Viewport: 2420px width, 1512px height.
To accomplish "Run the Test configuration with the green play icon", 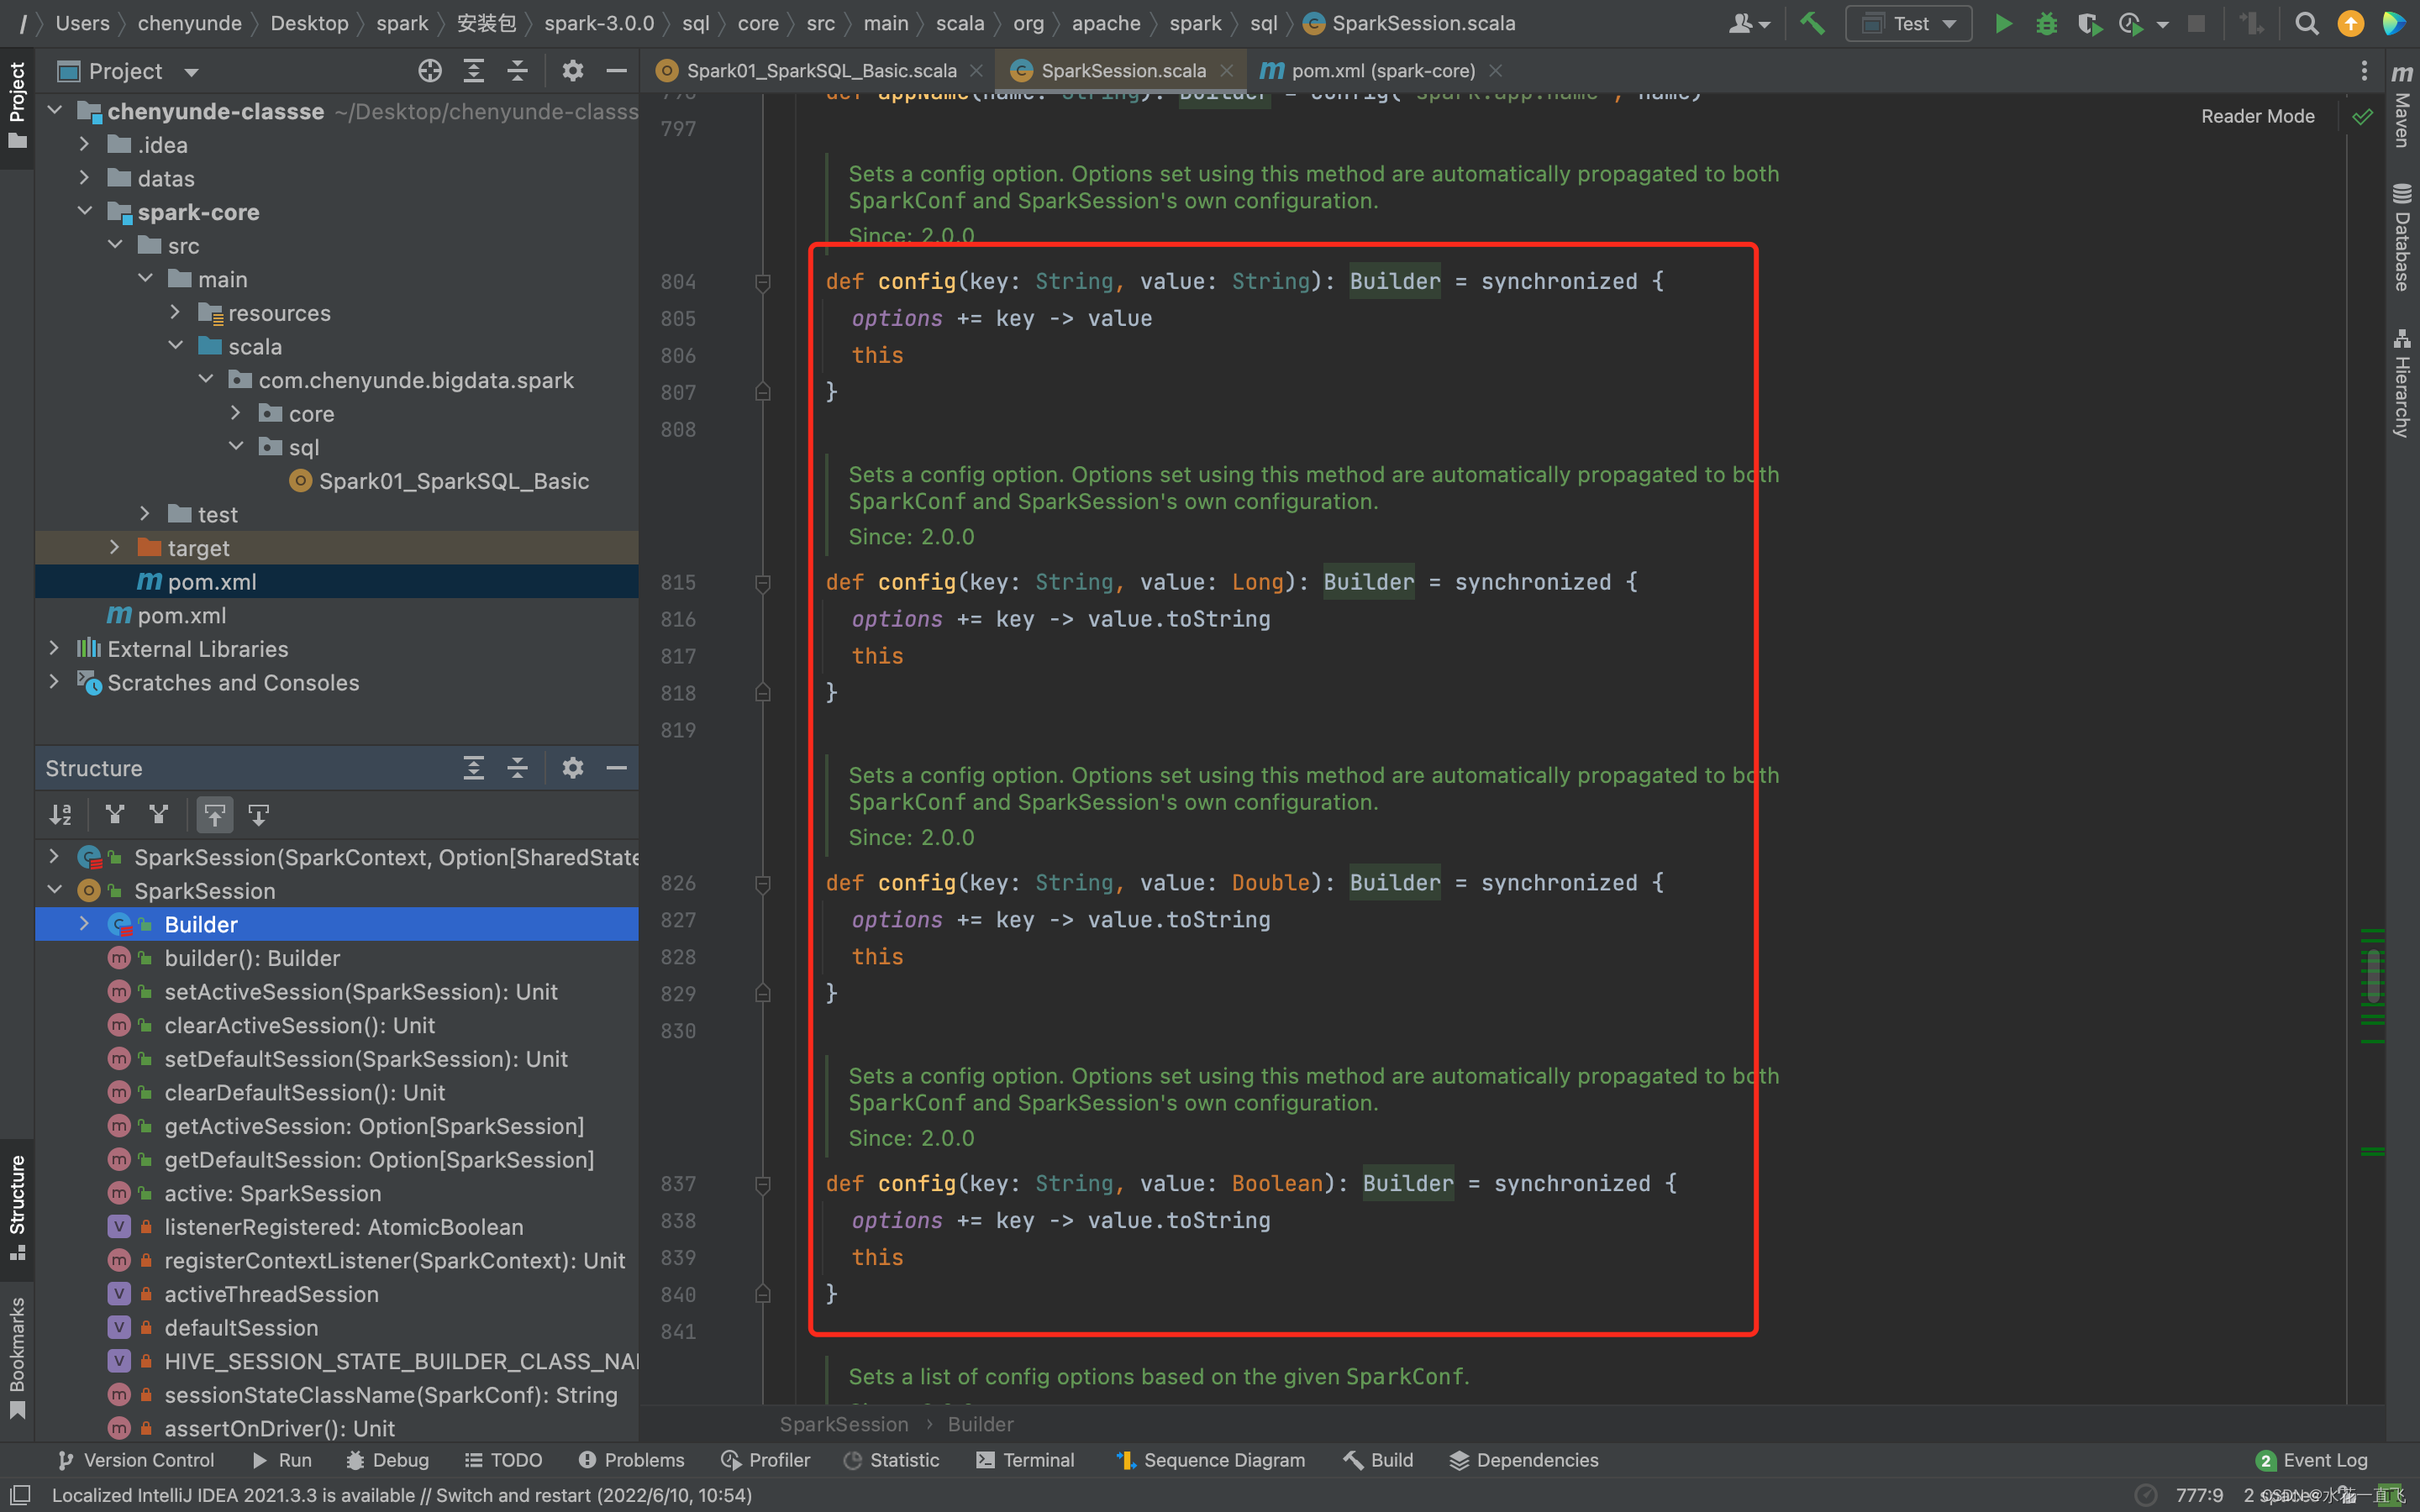I will pos(2003,23).
